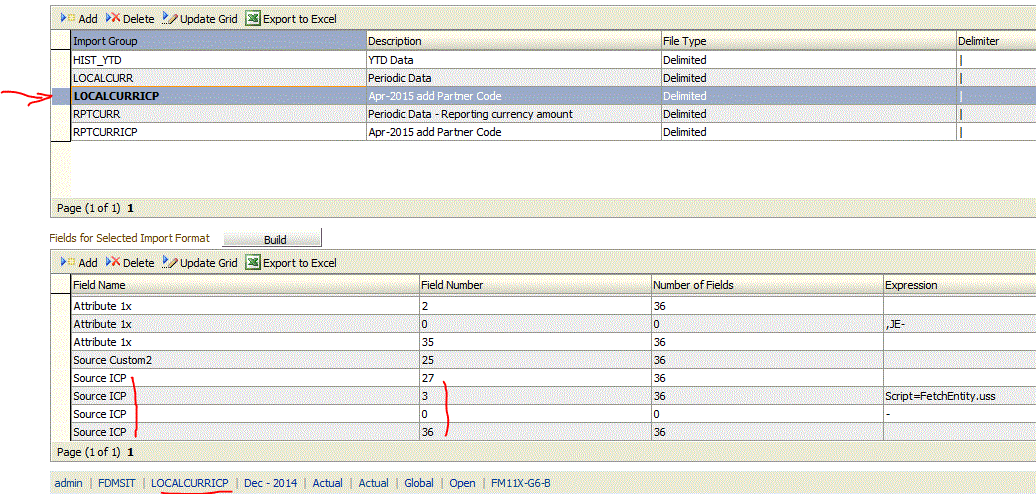Click Add icon in top Import Group toolbar

tap(69, 18)
